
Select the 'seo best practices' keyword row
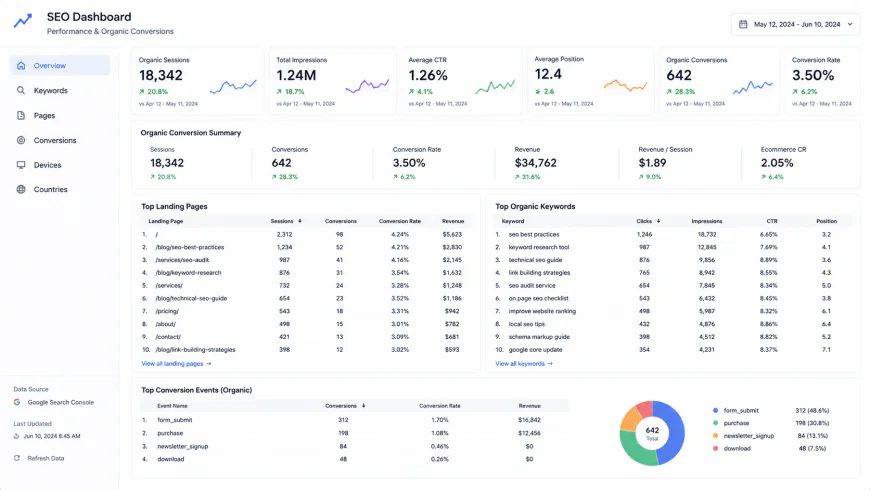tap(674, 234)
